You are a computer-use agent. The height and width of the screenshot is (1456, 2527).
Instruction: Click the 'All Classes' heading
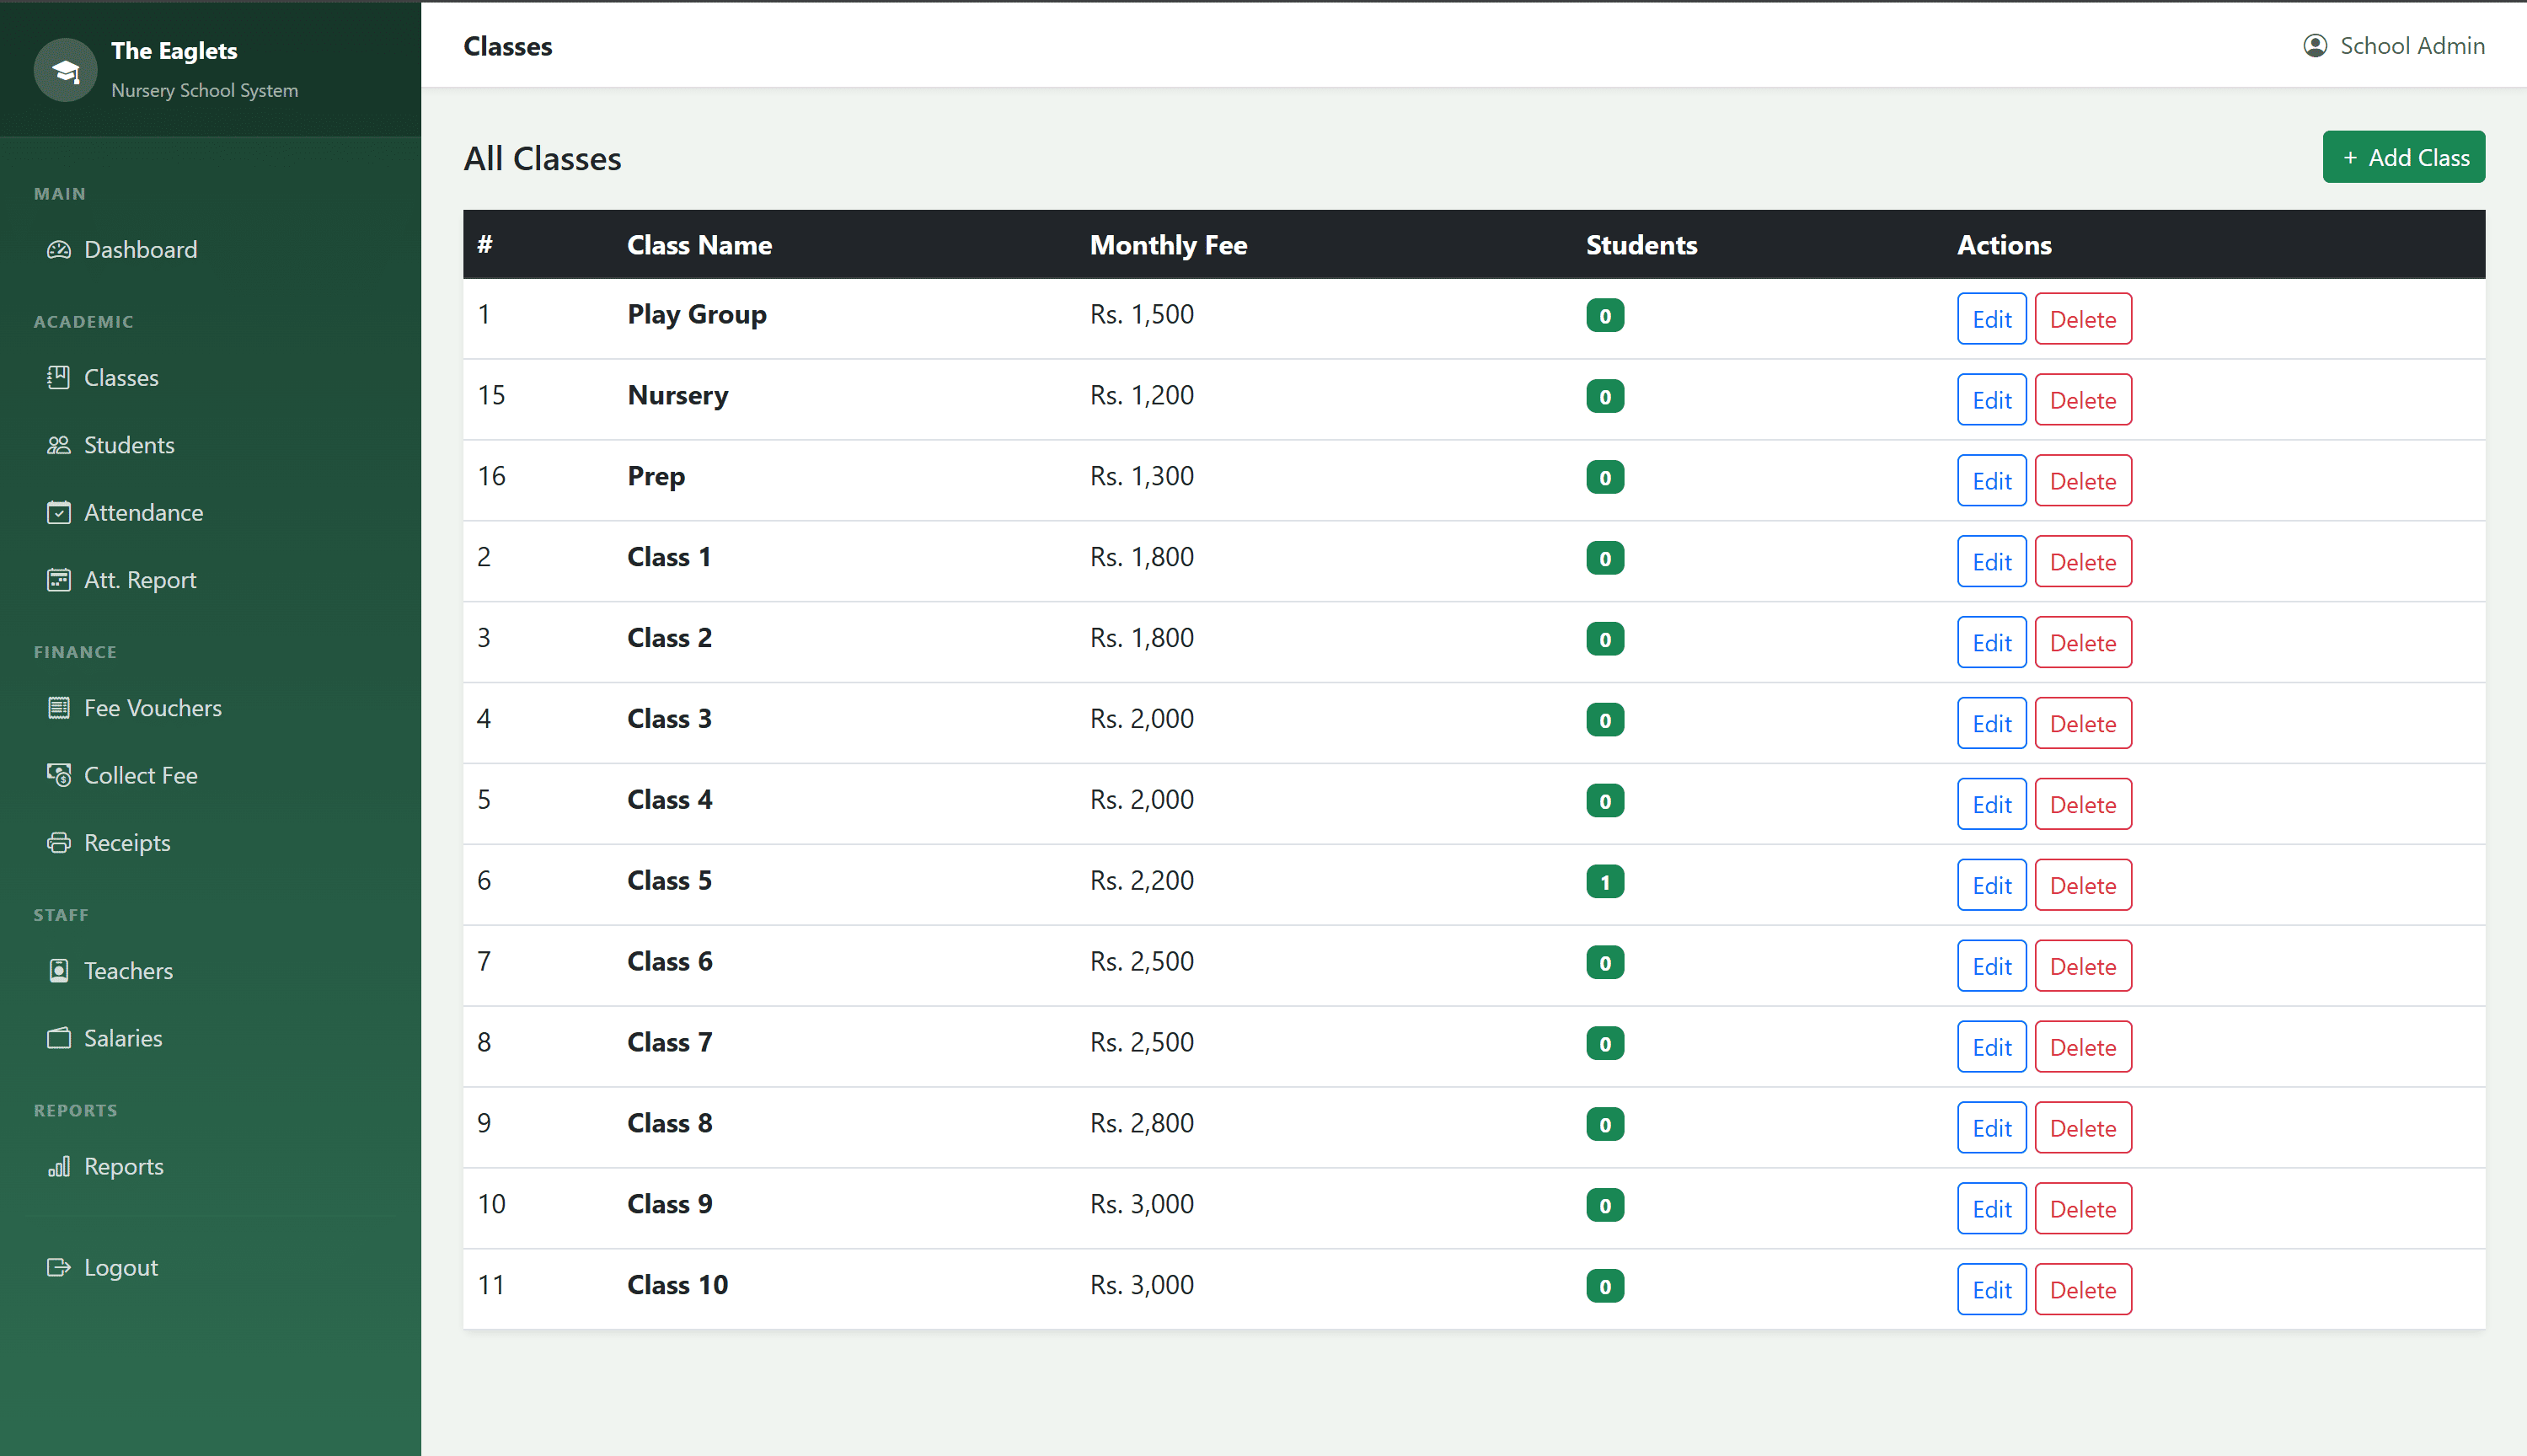pyautogui.click(x=542, y=158)
